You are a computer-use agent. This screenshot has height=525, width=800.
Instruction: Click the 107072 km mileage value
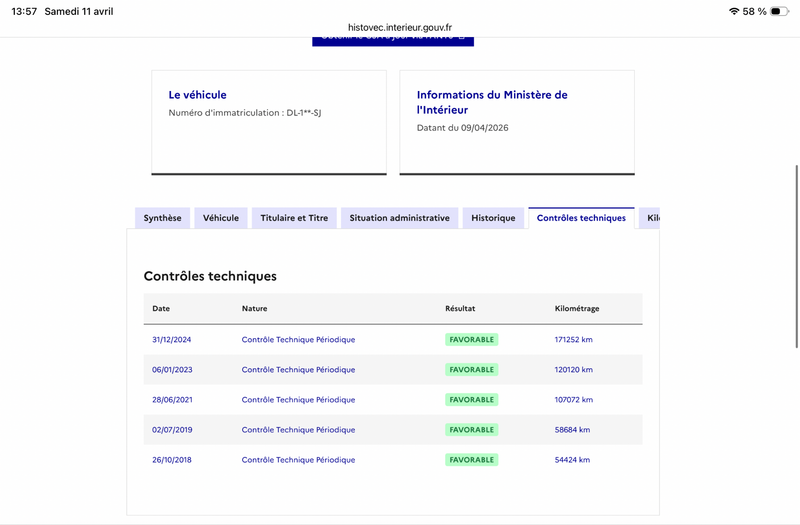[x=573, y=399]
